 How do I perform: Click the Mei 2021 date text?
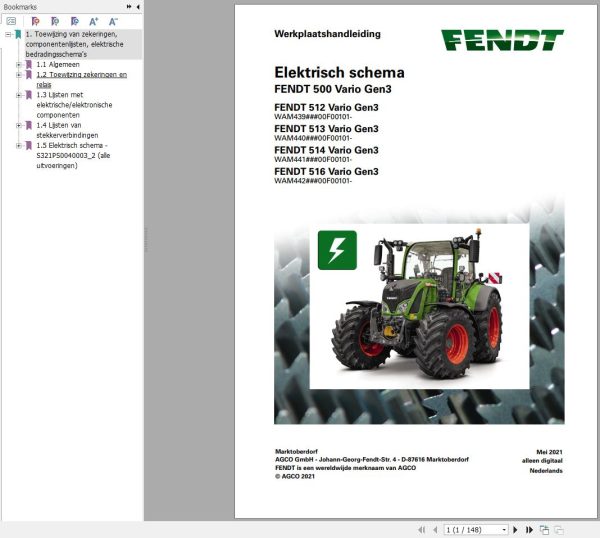(549, 452)
